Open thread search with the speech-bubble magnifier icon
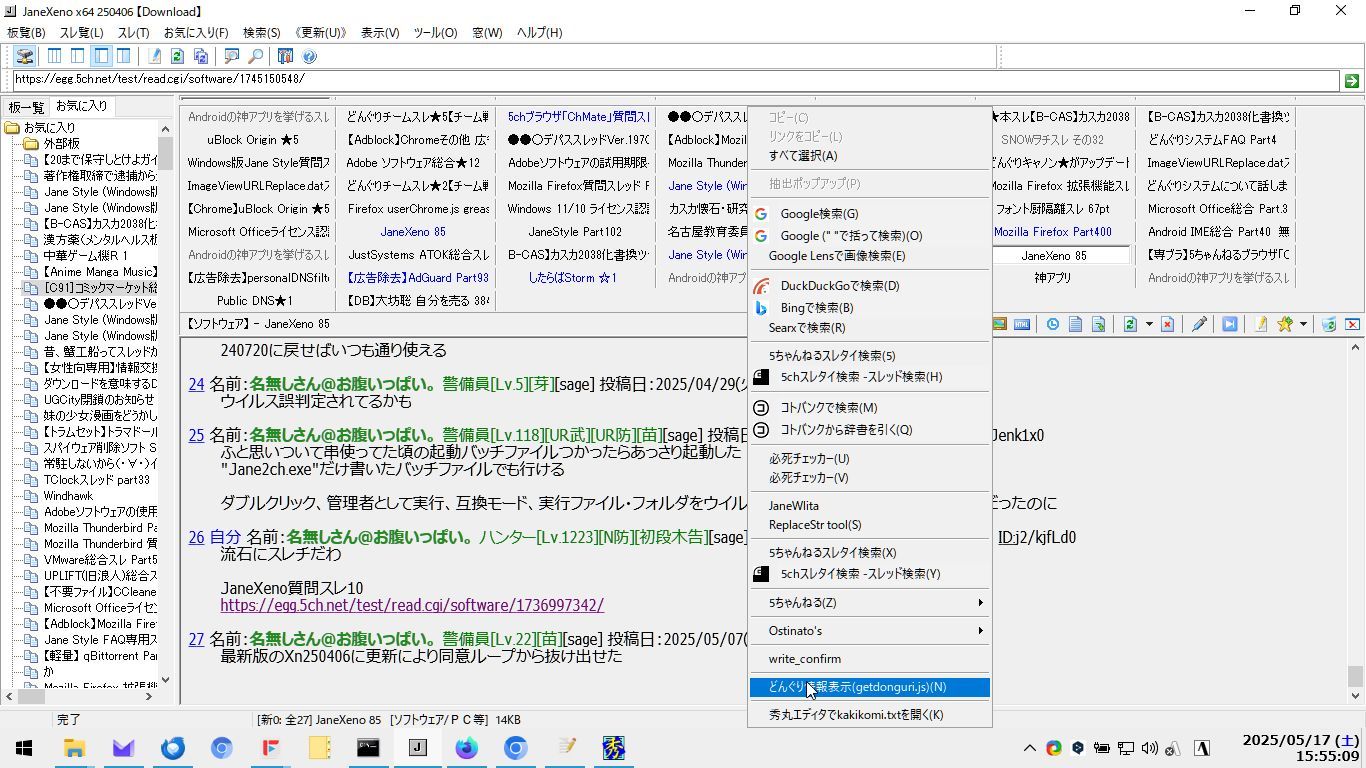The width and height of the screenshot is (1366, 768). click(x=232, y=57)
